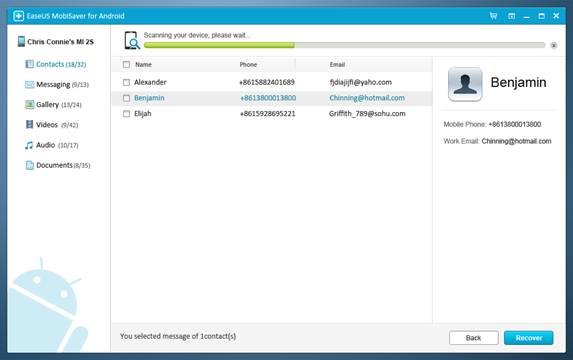Toggle the select-all checkbox in header
The height and width of the screenshot is (360, 573).
126,65
